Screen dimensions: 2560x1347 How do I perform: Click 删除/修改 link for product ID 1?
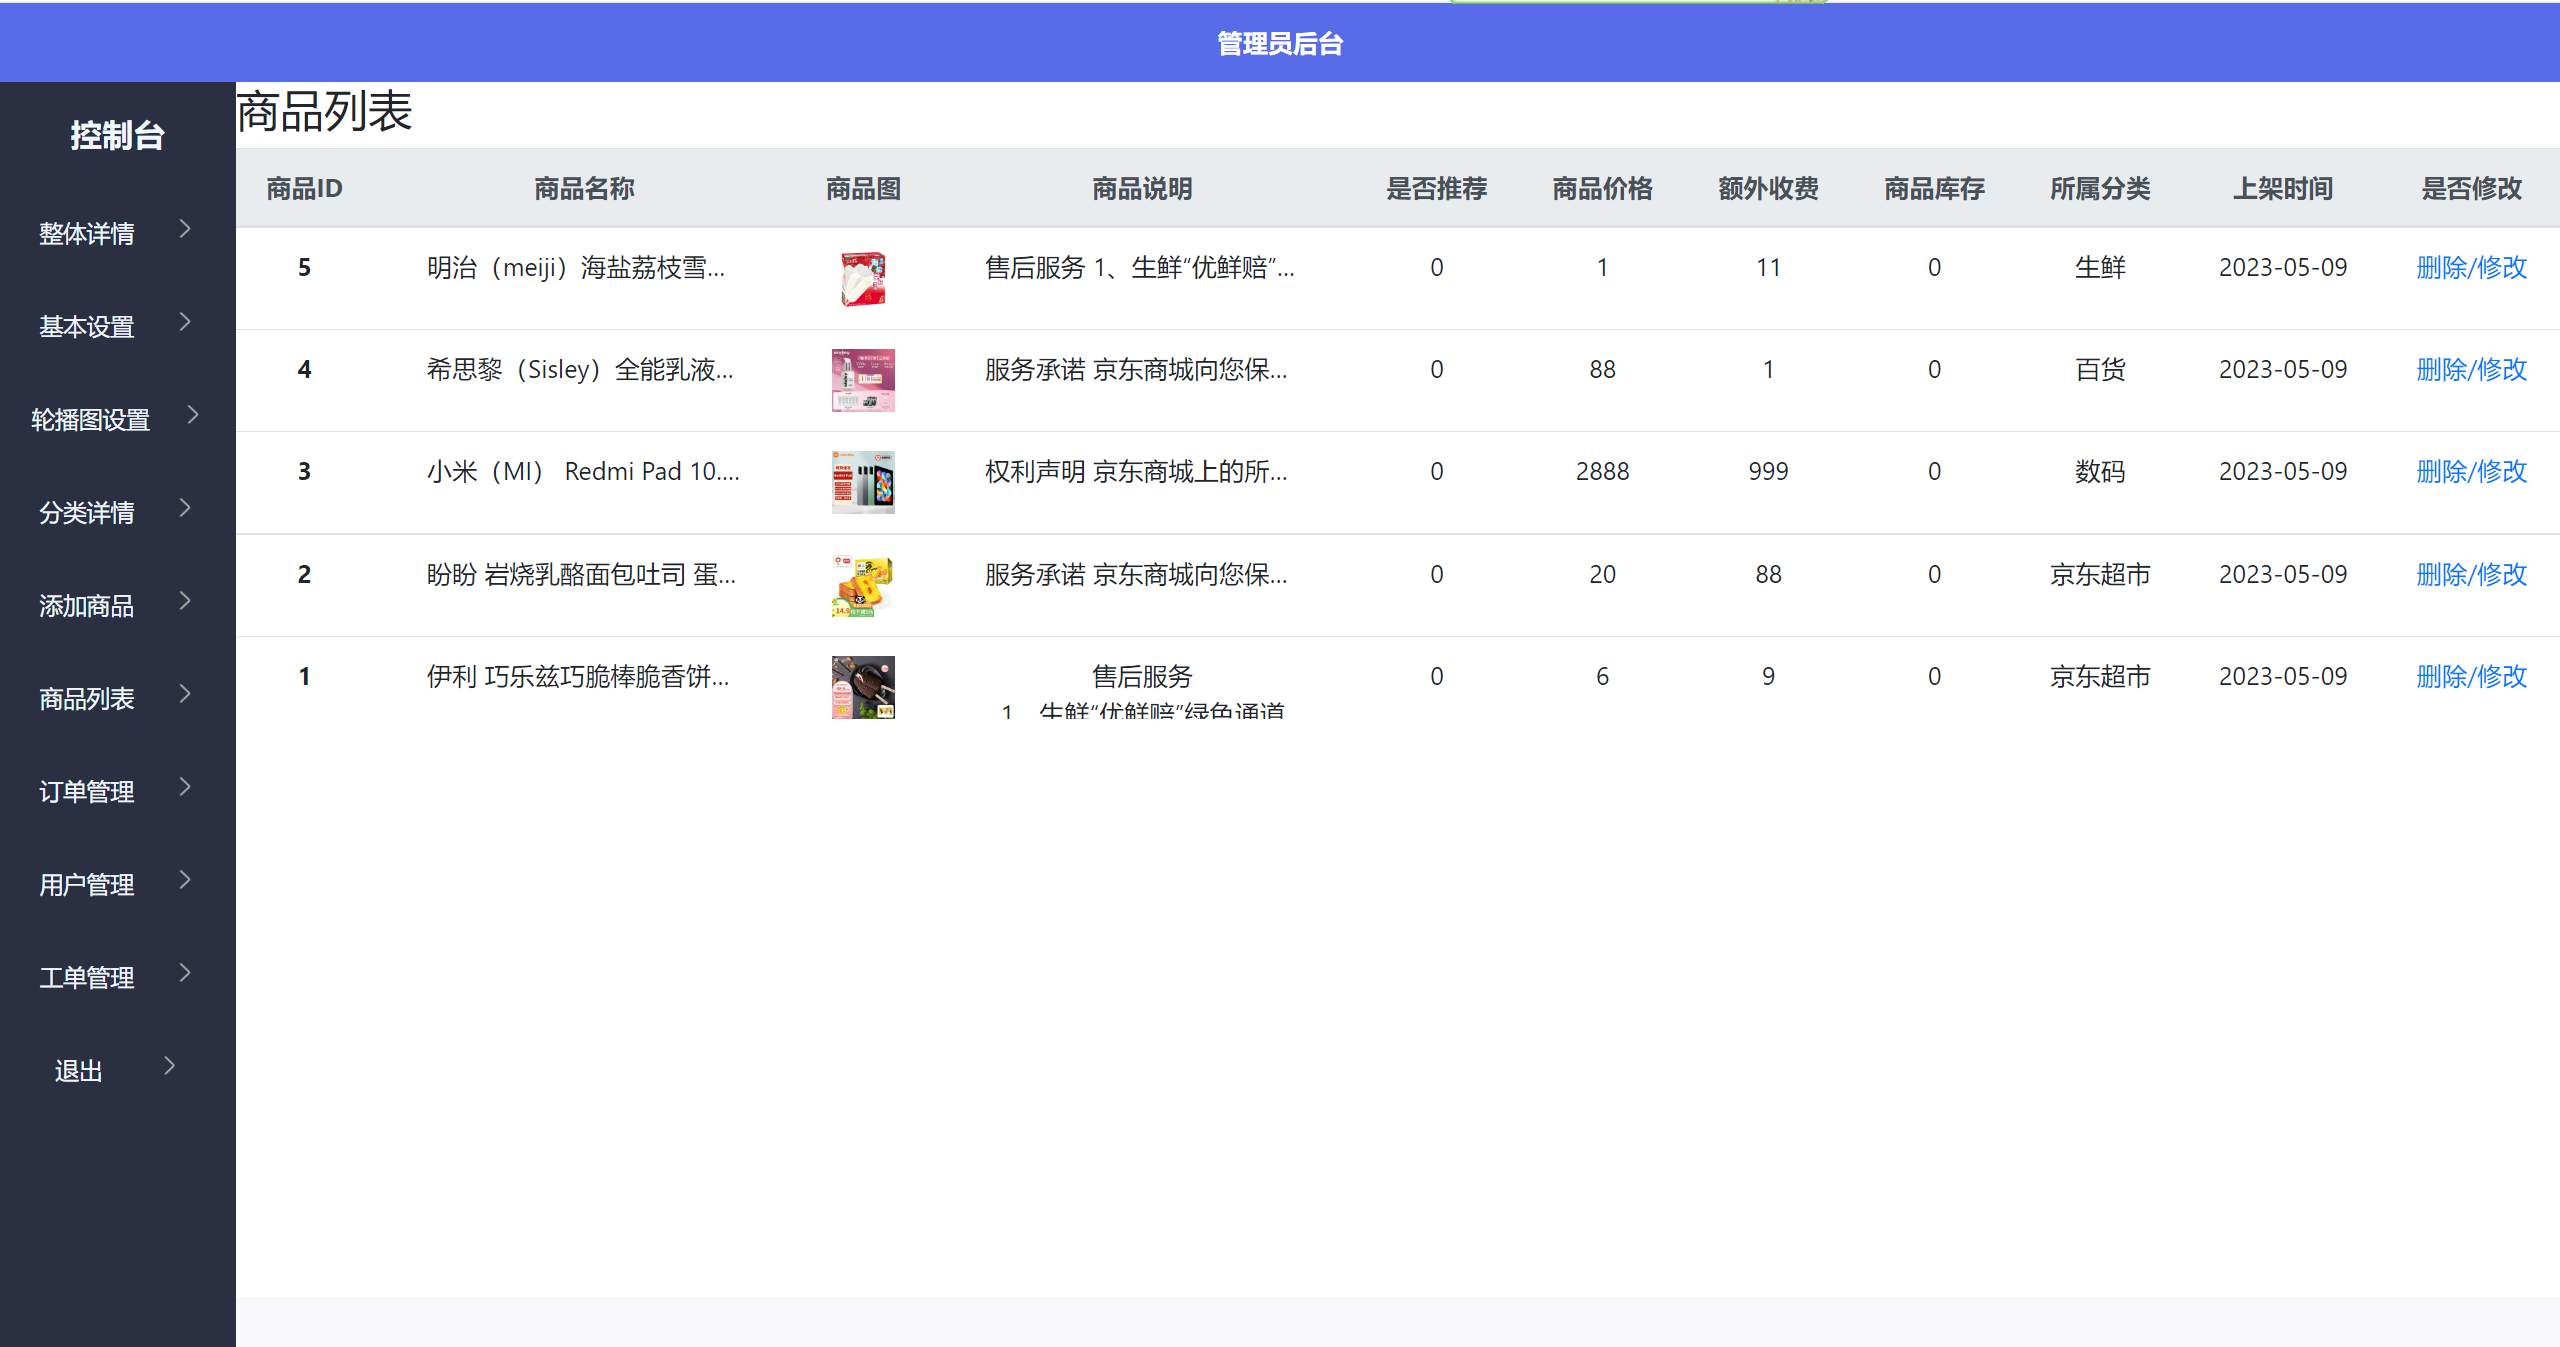coord(2471,677)
